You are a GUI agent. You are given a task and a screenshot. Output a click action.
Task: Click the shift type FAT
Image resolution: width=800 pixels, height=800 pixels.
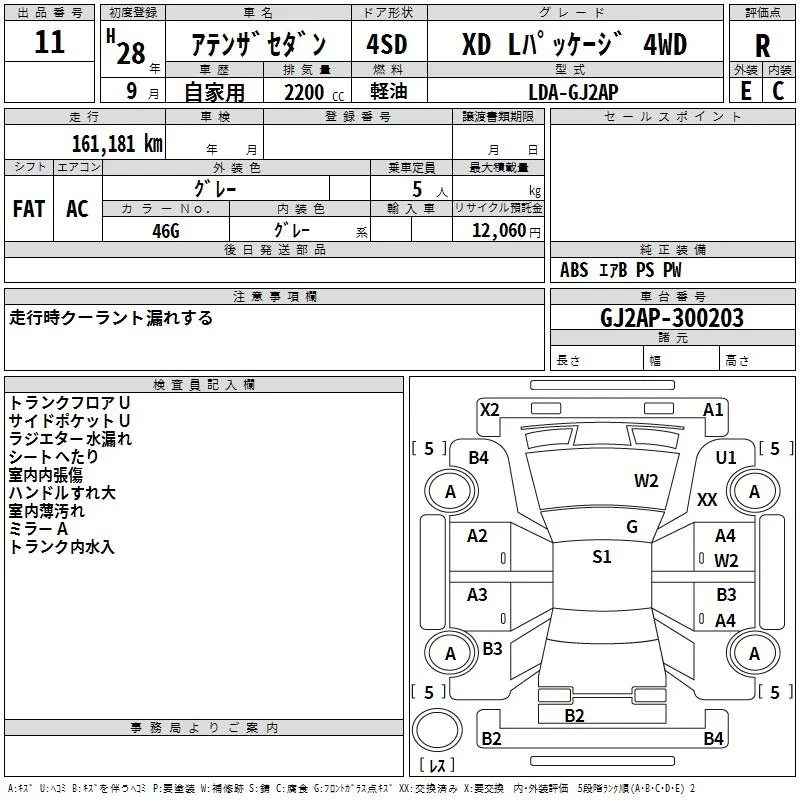coord(29,209)
